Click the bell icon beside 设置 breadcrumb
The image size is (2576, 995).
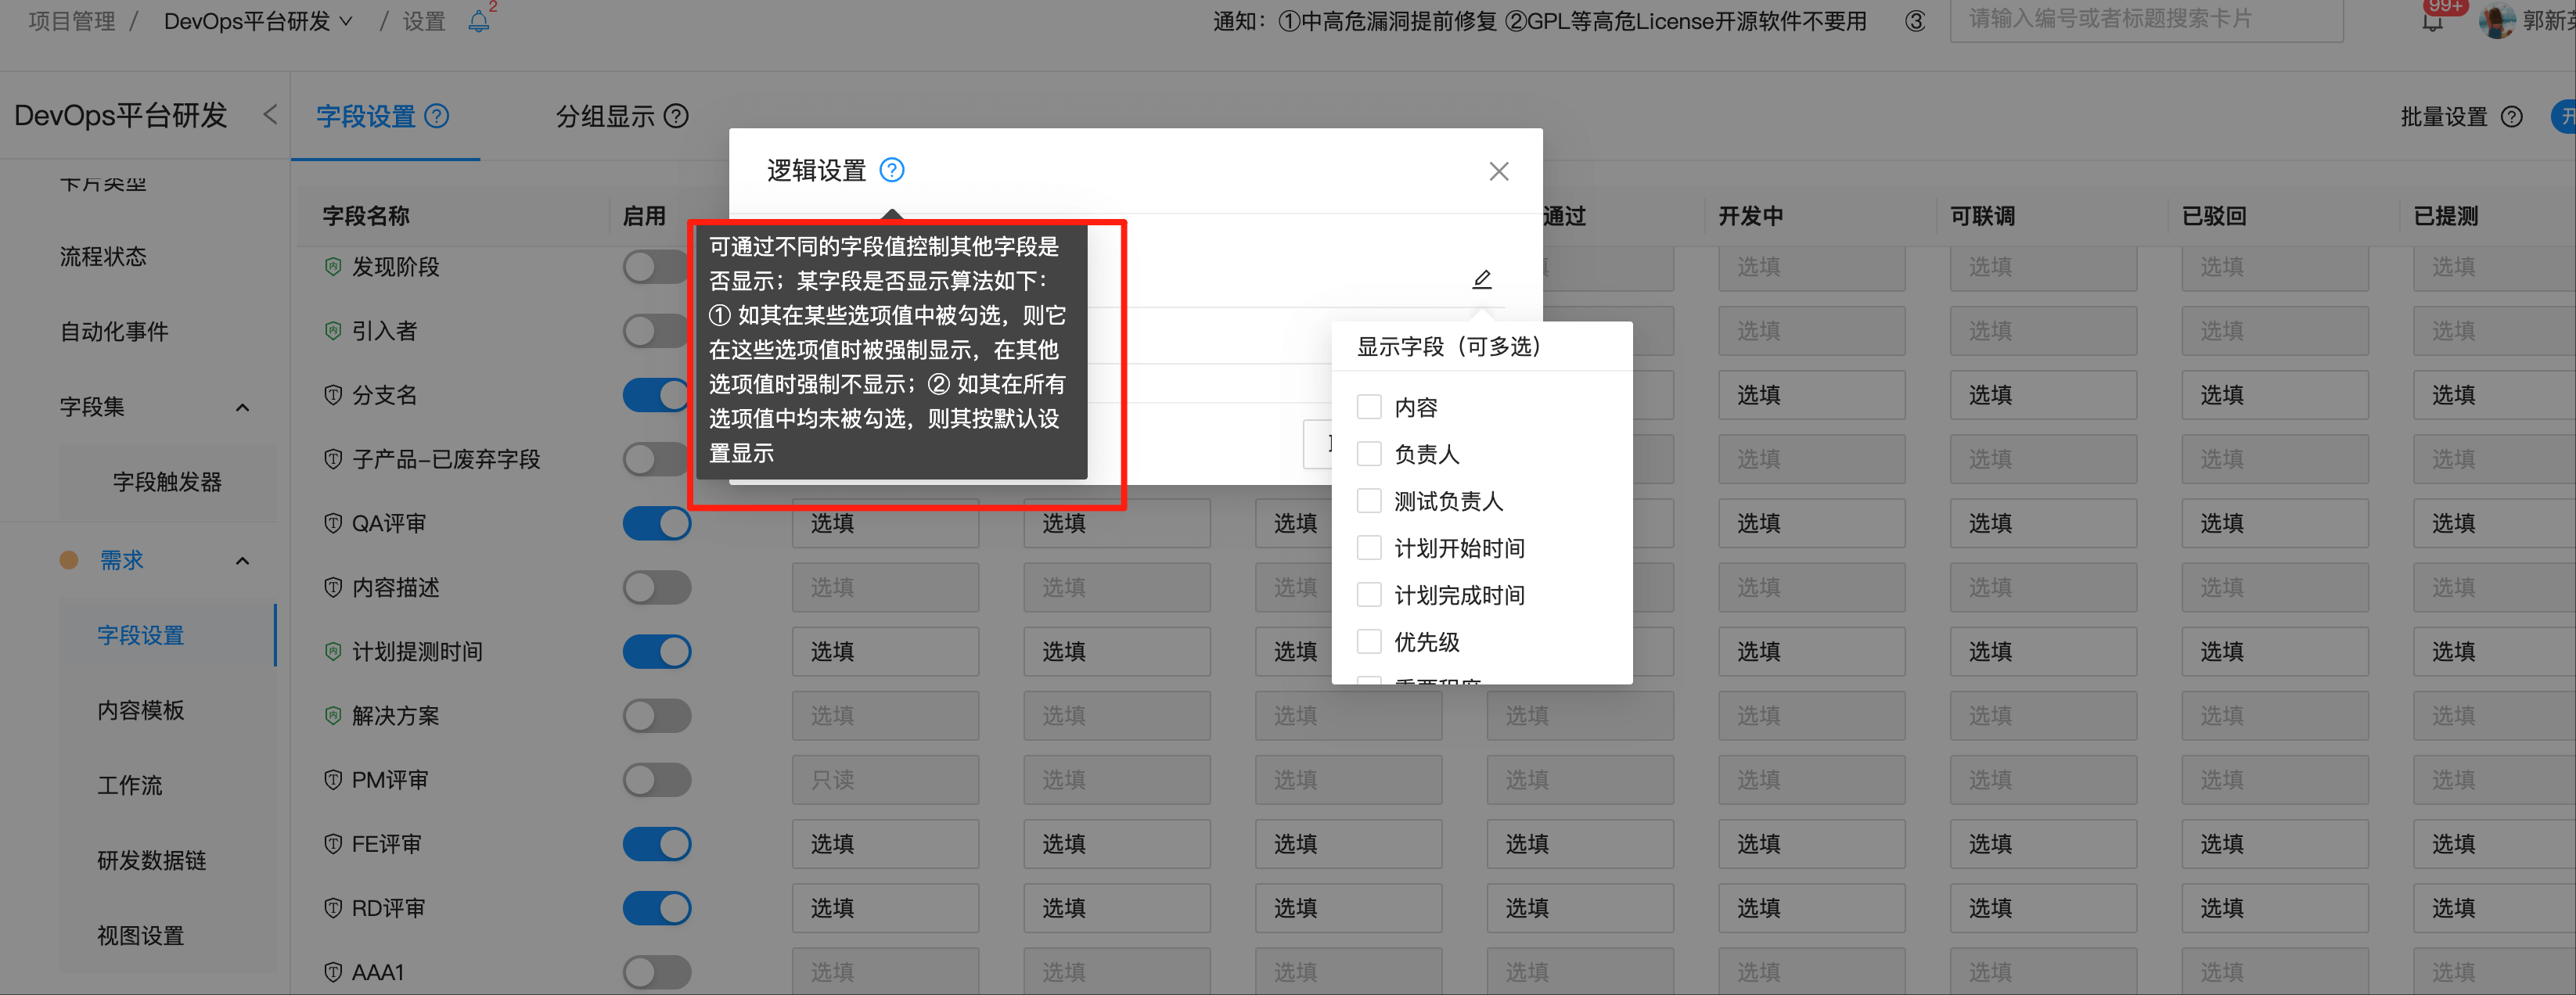477,21
